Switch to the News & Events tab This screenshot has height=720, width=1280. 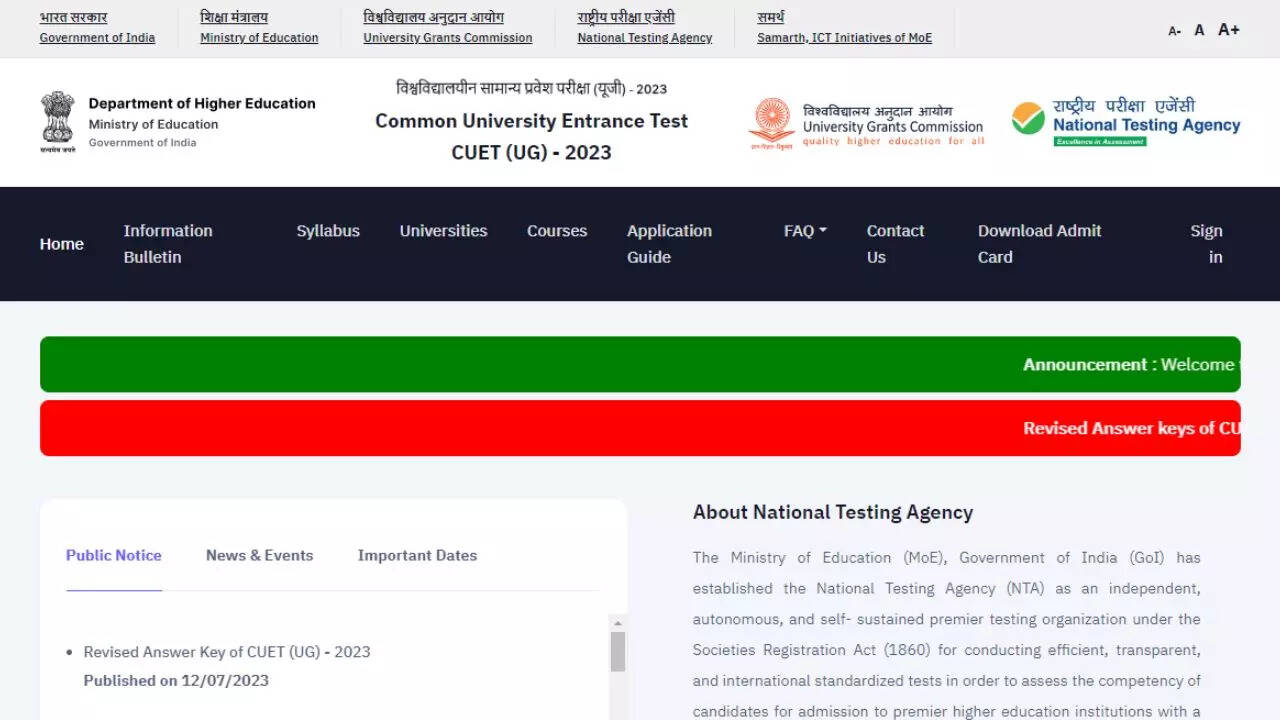tap(259, 556)
